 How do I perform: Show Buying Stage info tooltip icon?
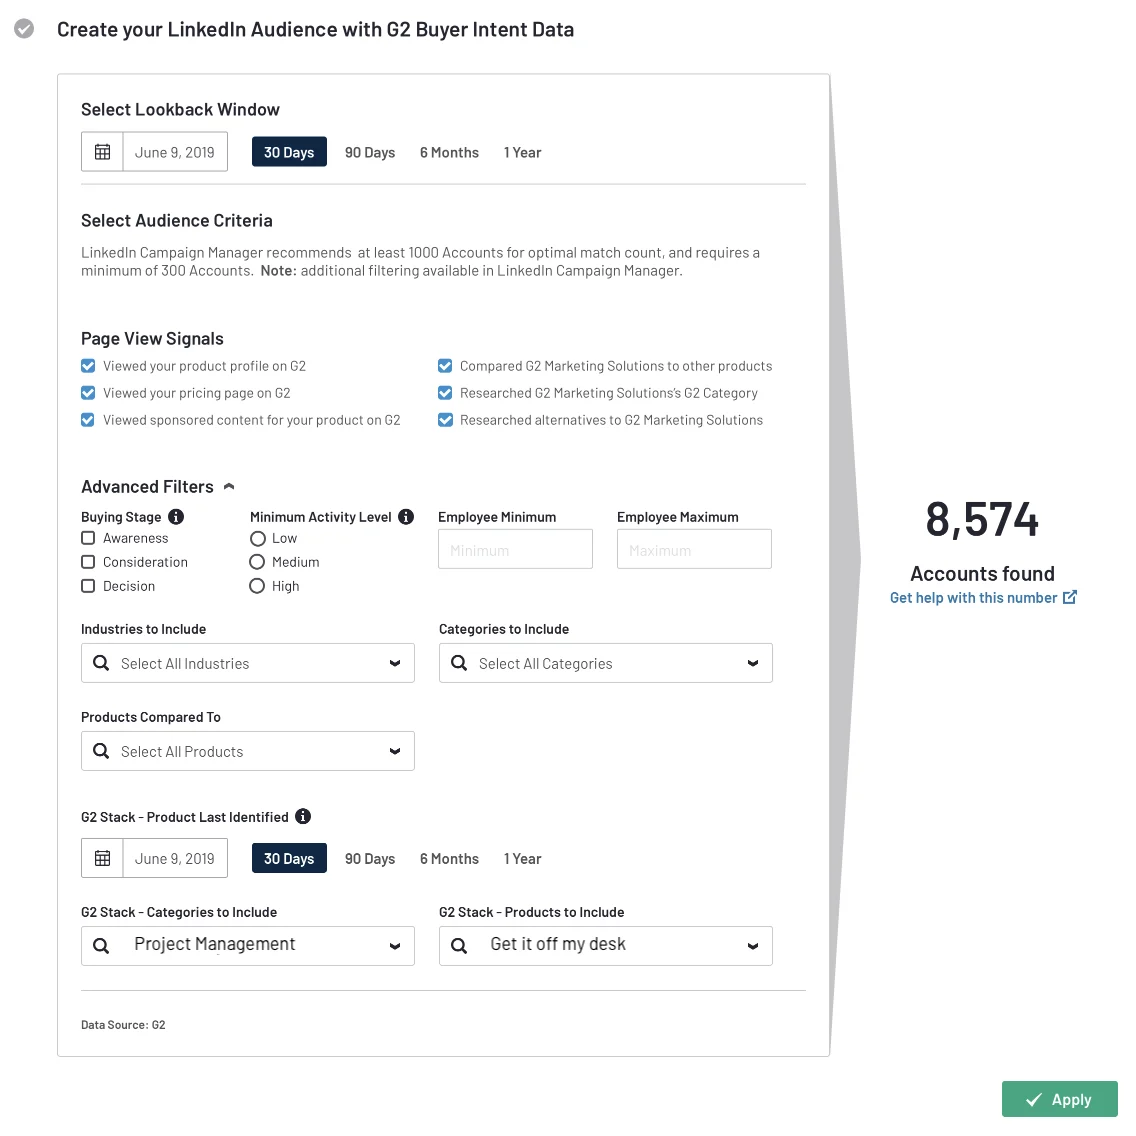176,517
